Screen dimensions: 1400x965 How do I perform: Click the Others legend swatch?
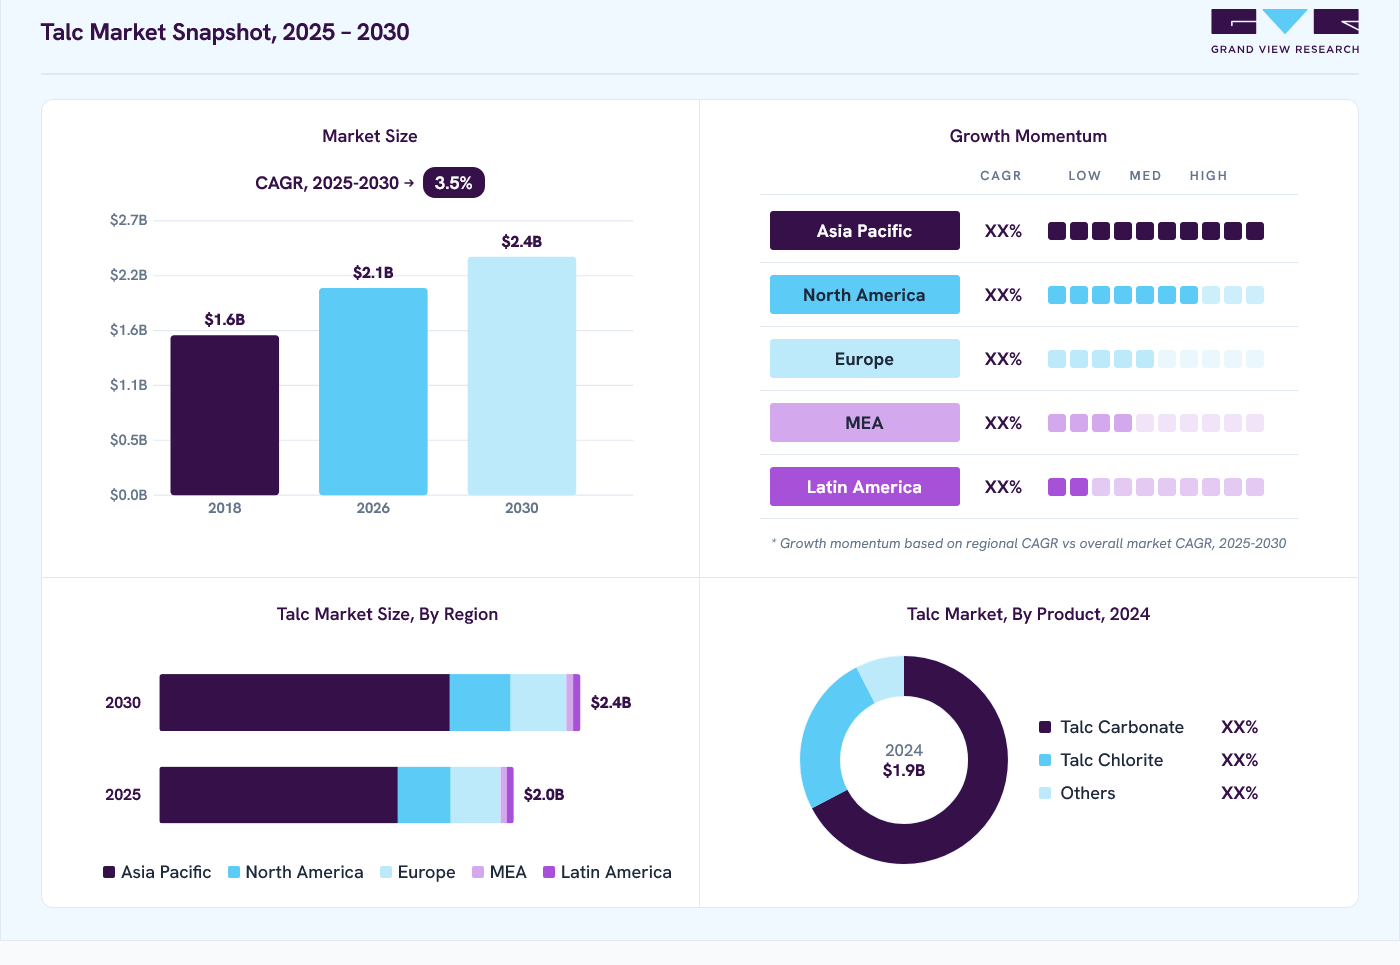[x=1045, y=793]
